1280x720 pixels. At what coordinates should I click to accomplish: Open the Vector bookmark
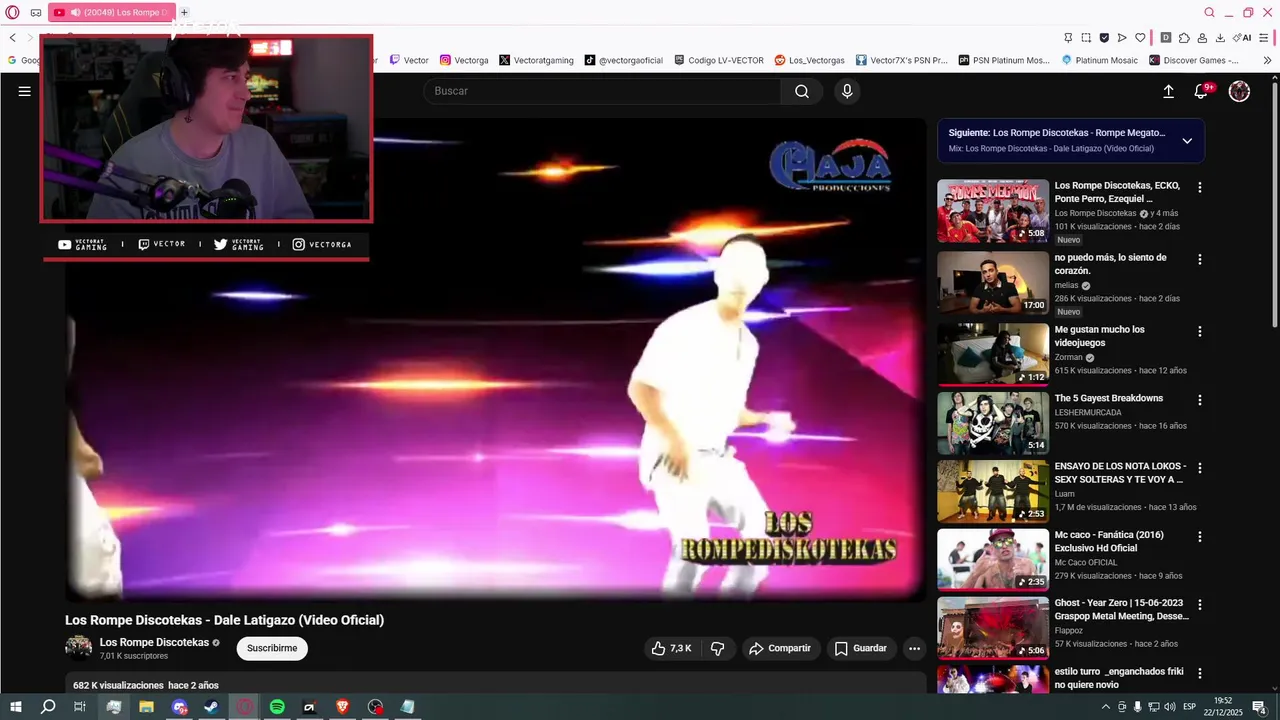[x=409, y=60]
